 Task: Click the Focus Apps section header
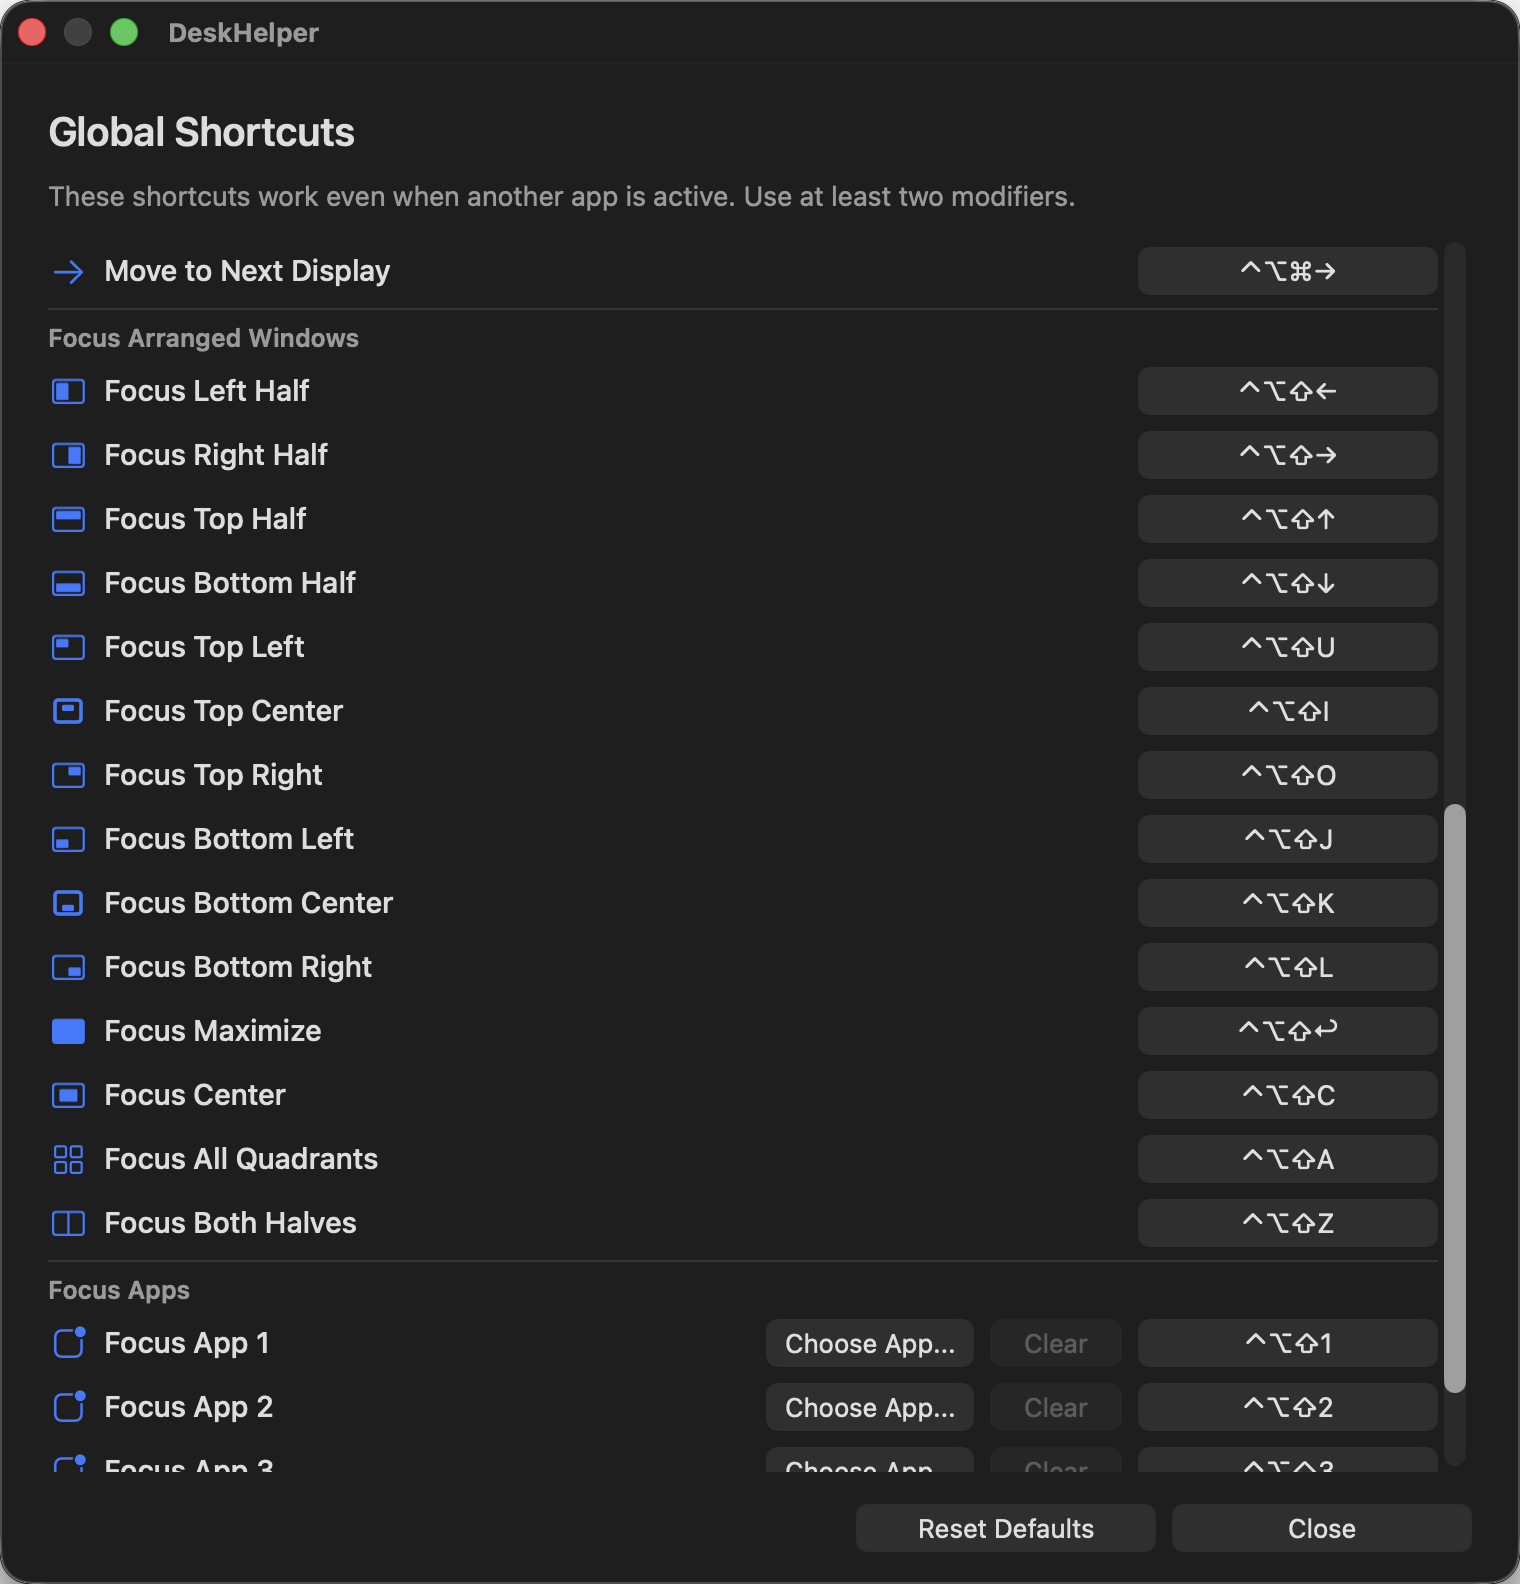coord(119,1290)
